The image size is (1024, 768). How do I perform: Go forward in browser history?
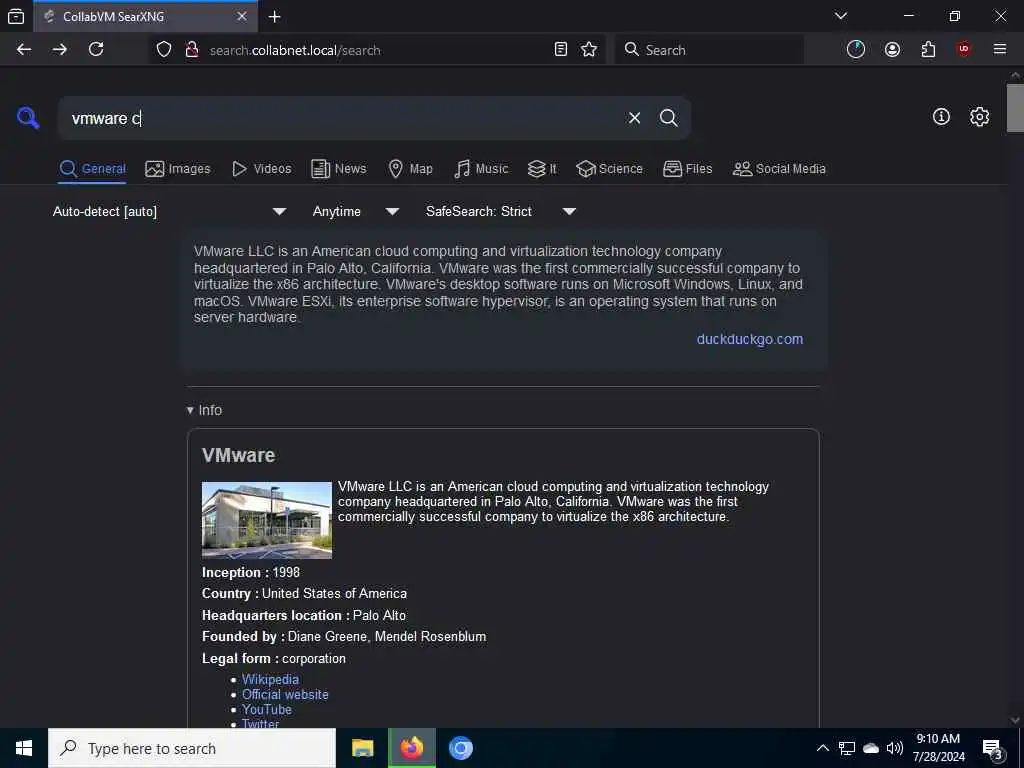[x=60, y=50]
